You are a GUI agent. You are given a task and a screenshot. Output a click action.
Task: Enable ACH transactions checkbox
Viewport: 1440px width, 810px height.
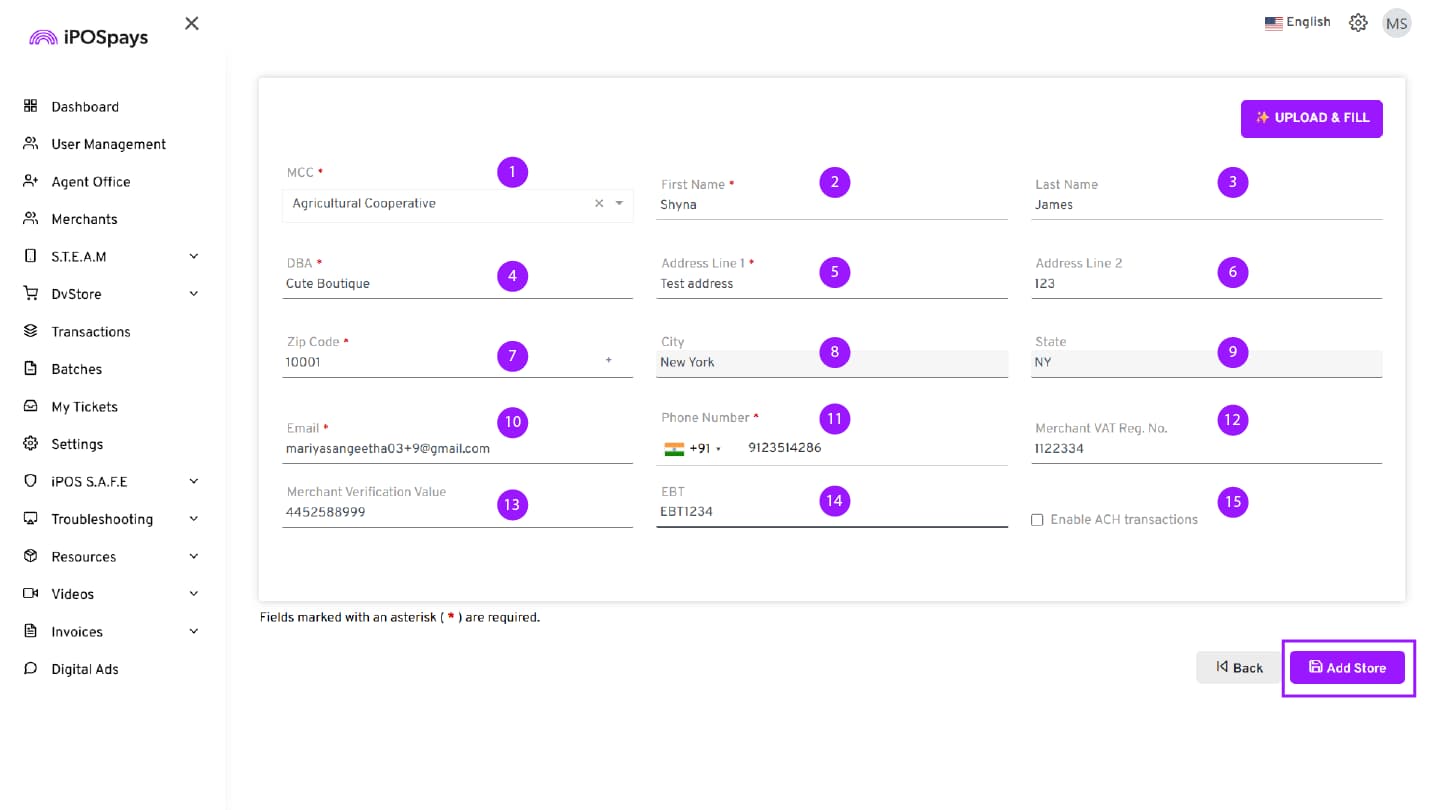tap(1037, 520)
